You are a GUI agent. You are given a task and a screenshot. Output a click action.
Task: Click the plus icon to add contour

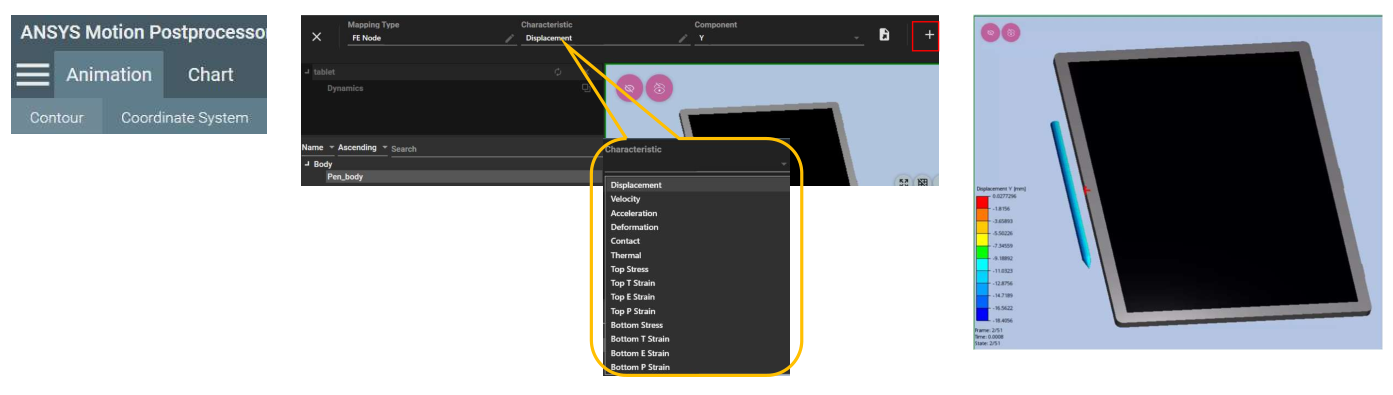point(929,35)
